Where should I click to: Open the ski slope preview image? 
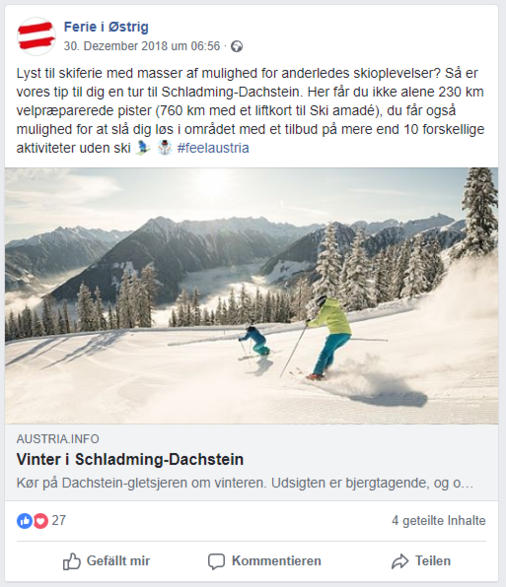point(252,296)
